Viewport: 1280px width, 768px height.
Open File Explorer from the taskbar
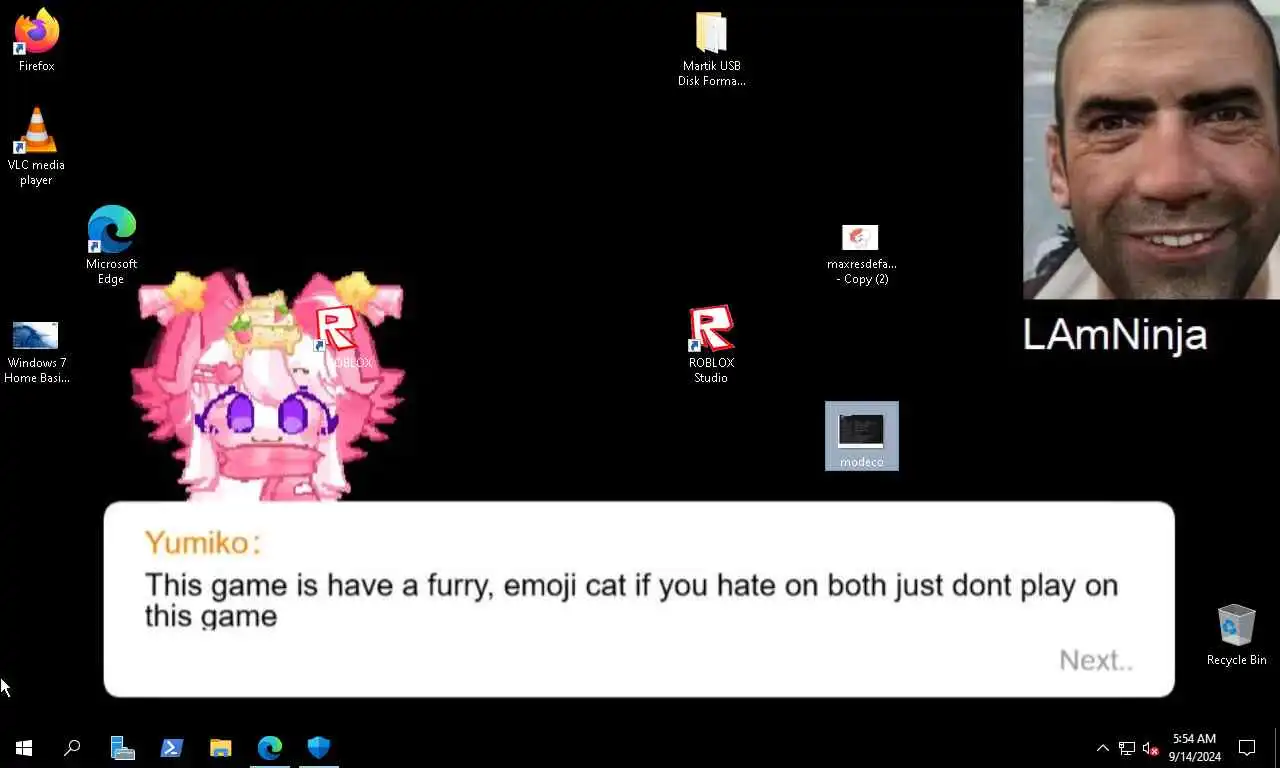(x=220, y=747)
